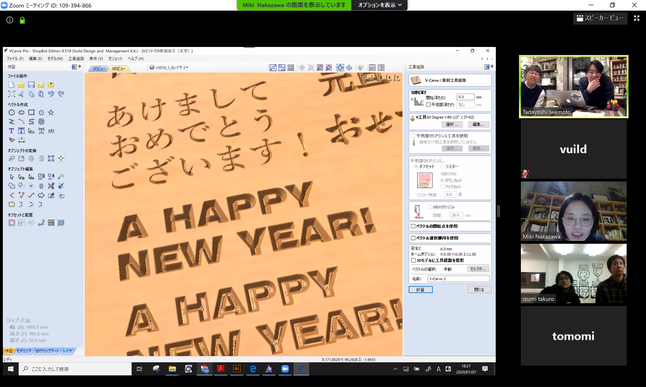Screen dimensions: 646x387
Task: Click the Open File folder icon
Action: (x=21, y=85)
